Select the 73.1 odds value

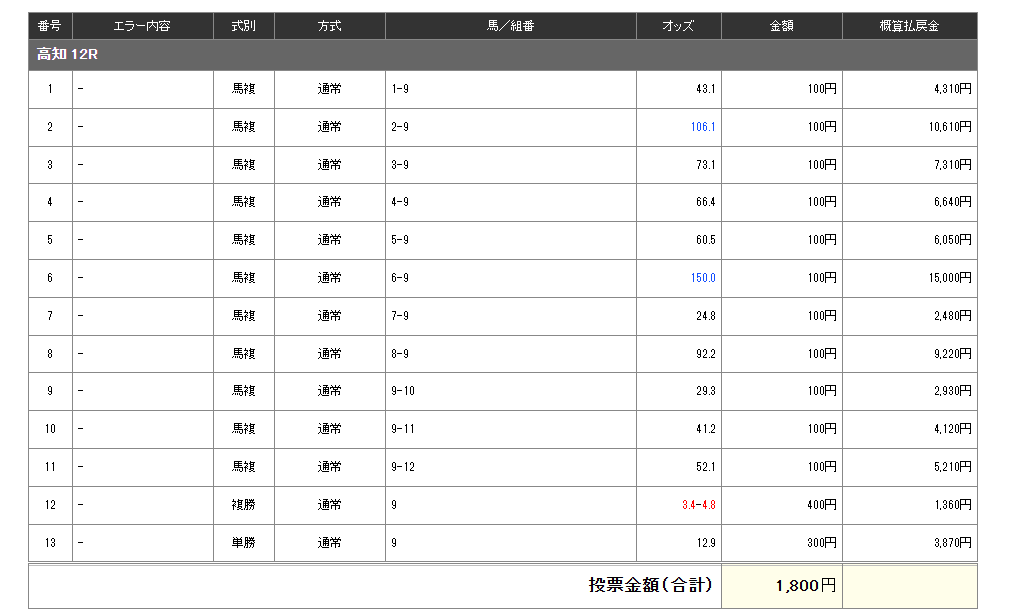705,165
